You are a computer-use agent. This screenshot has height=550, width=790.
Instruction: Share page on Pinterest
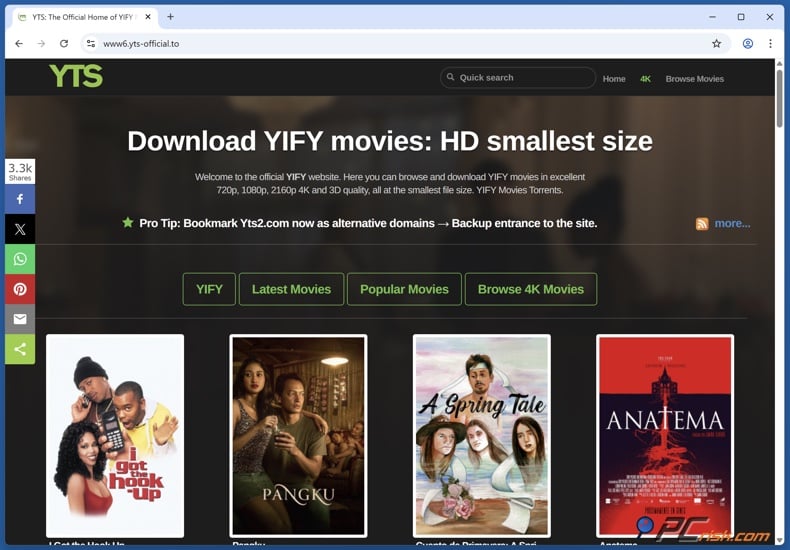tap(20, 289)
